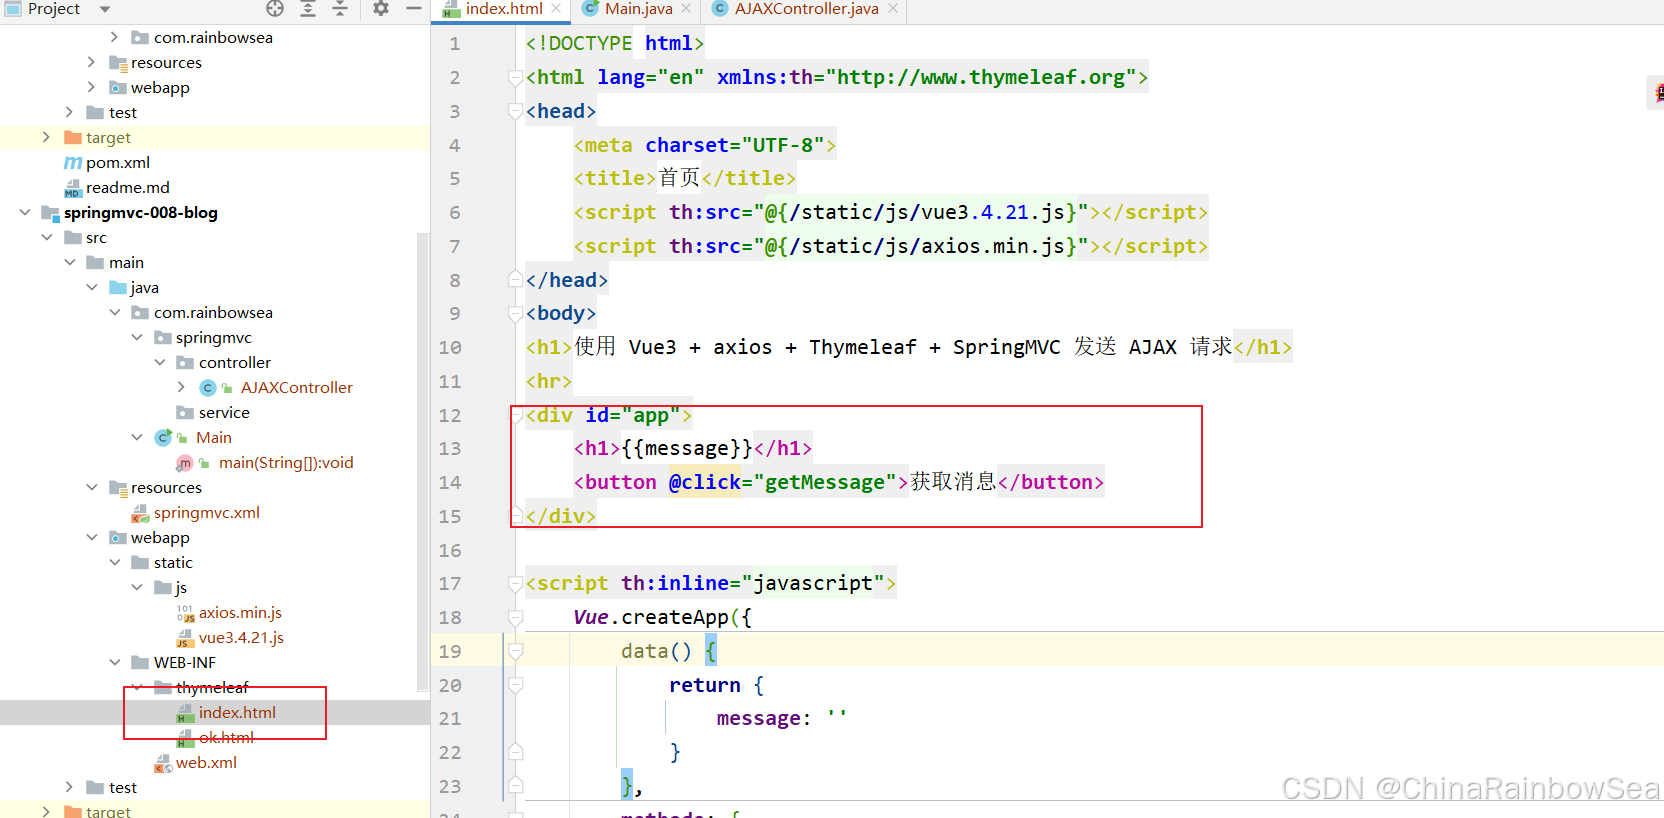
Task: Open springmvc.xml config file
Action: 207,512
